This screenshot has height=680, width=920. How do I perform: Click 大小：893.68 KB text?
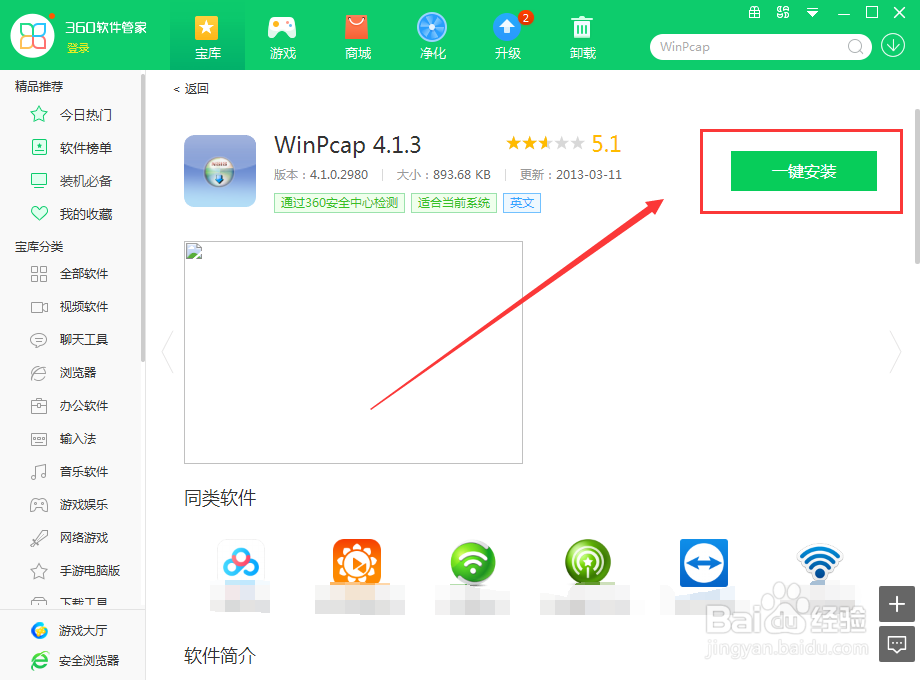(444, 174)
